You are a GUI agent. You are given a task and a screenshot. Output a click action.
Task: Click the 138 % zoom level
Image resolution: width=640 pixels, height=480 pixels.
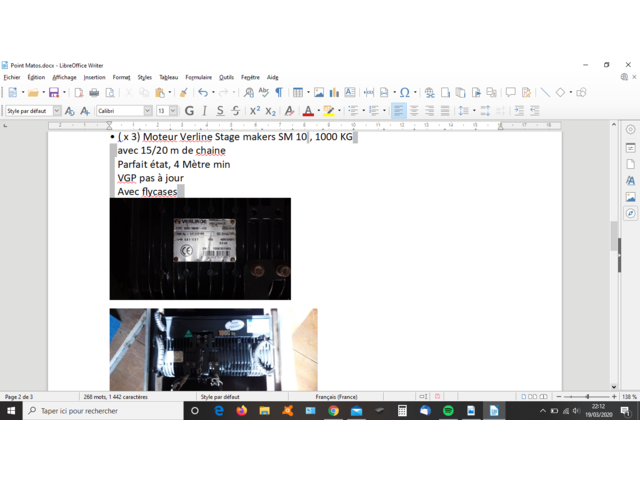(x=629, y=397)
